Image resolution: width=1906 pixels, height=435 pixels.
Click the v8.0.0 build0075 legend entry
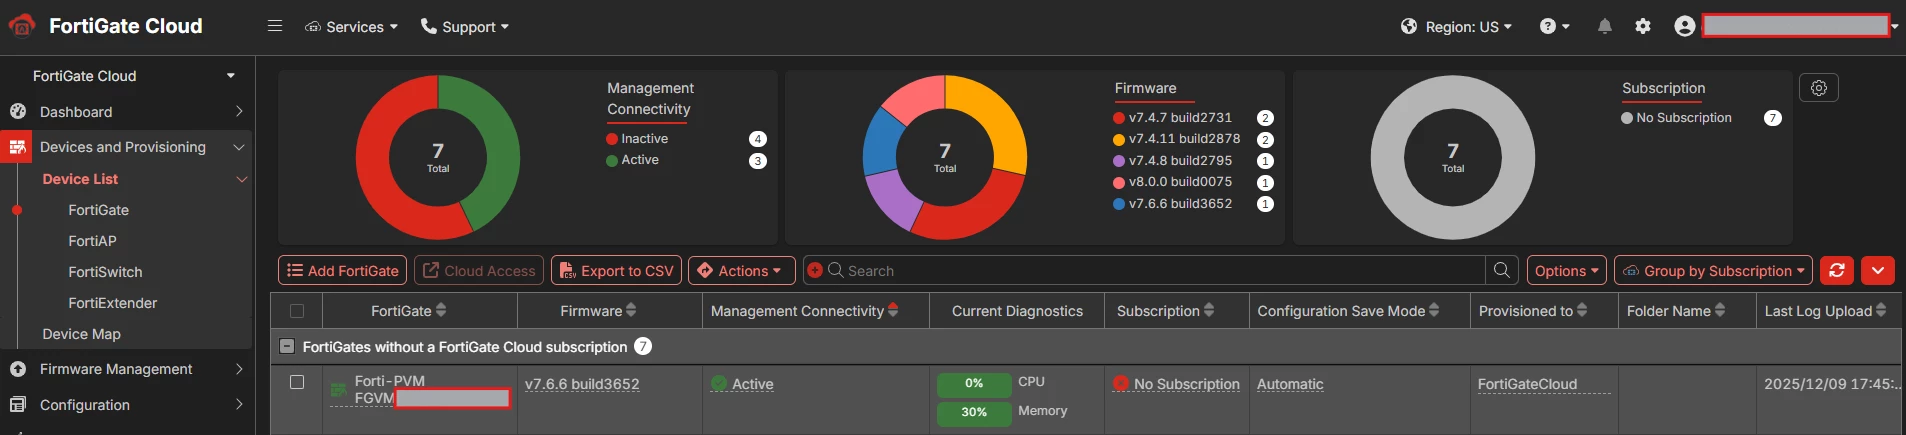[x=1180, y=182]
